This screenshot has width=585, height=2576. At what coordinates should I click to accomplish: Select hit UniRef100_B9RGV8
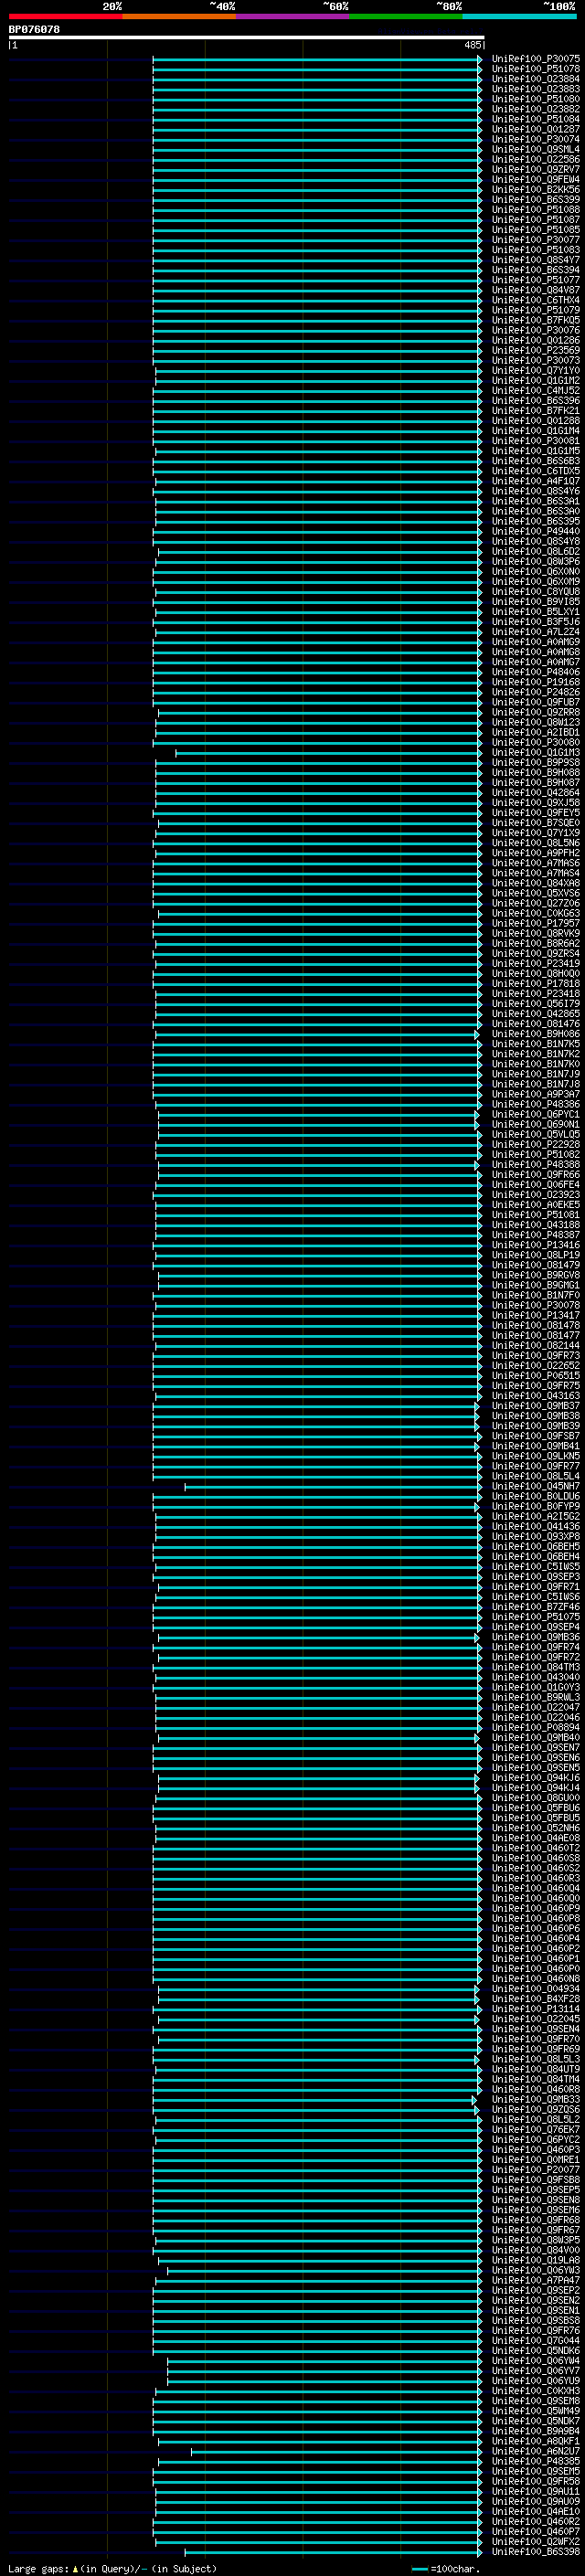[x=536, y=1275]
